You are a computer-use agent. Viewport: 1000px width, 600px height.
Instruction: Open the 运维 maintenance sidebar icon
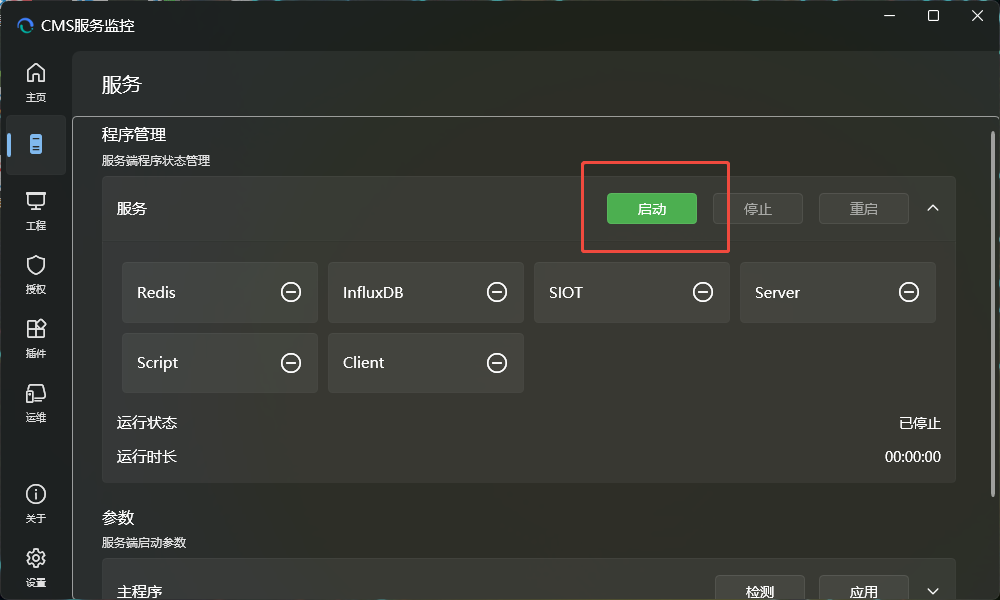tap(36, 402)
